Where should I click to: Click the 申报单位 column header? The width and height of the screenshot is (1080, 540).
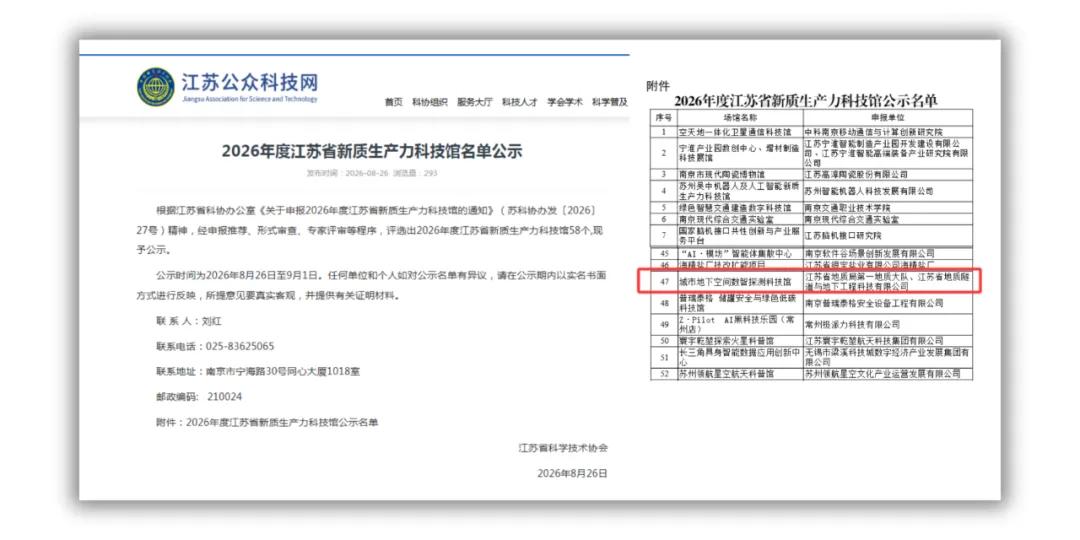[x=887, y=118]
